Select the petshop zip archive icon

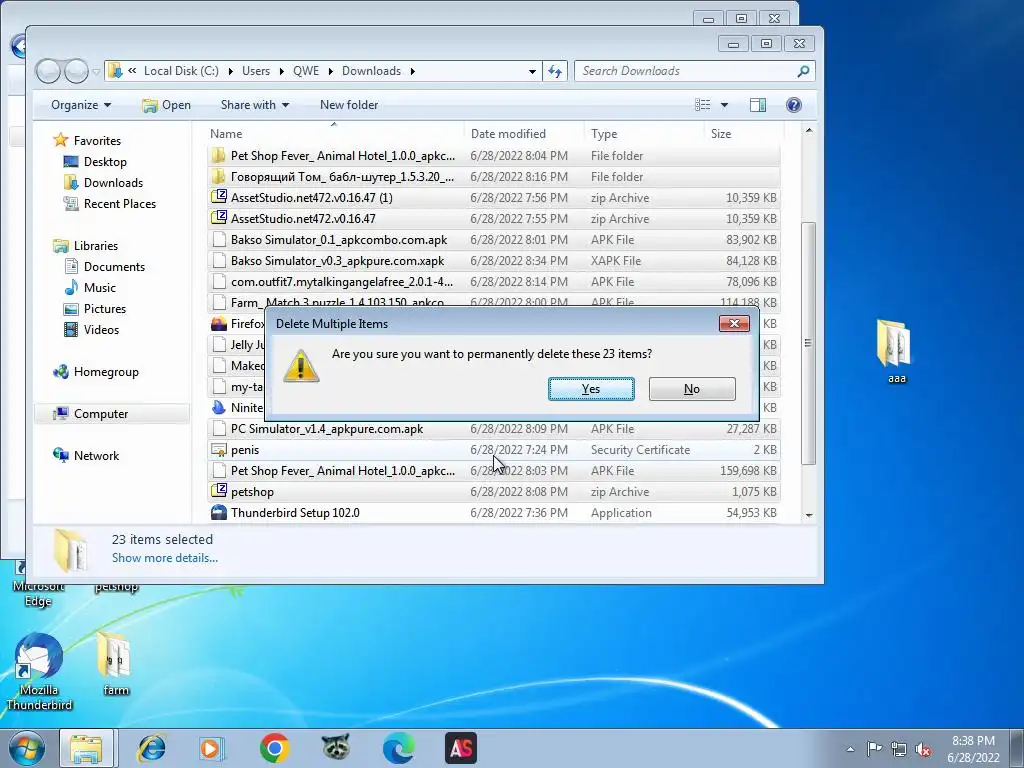tap(219, 491)
